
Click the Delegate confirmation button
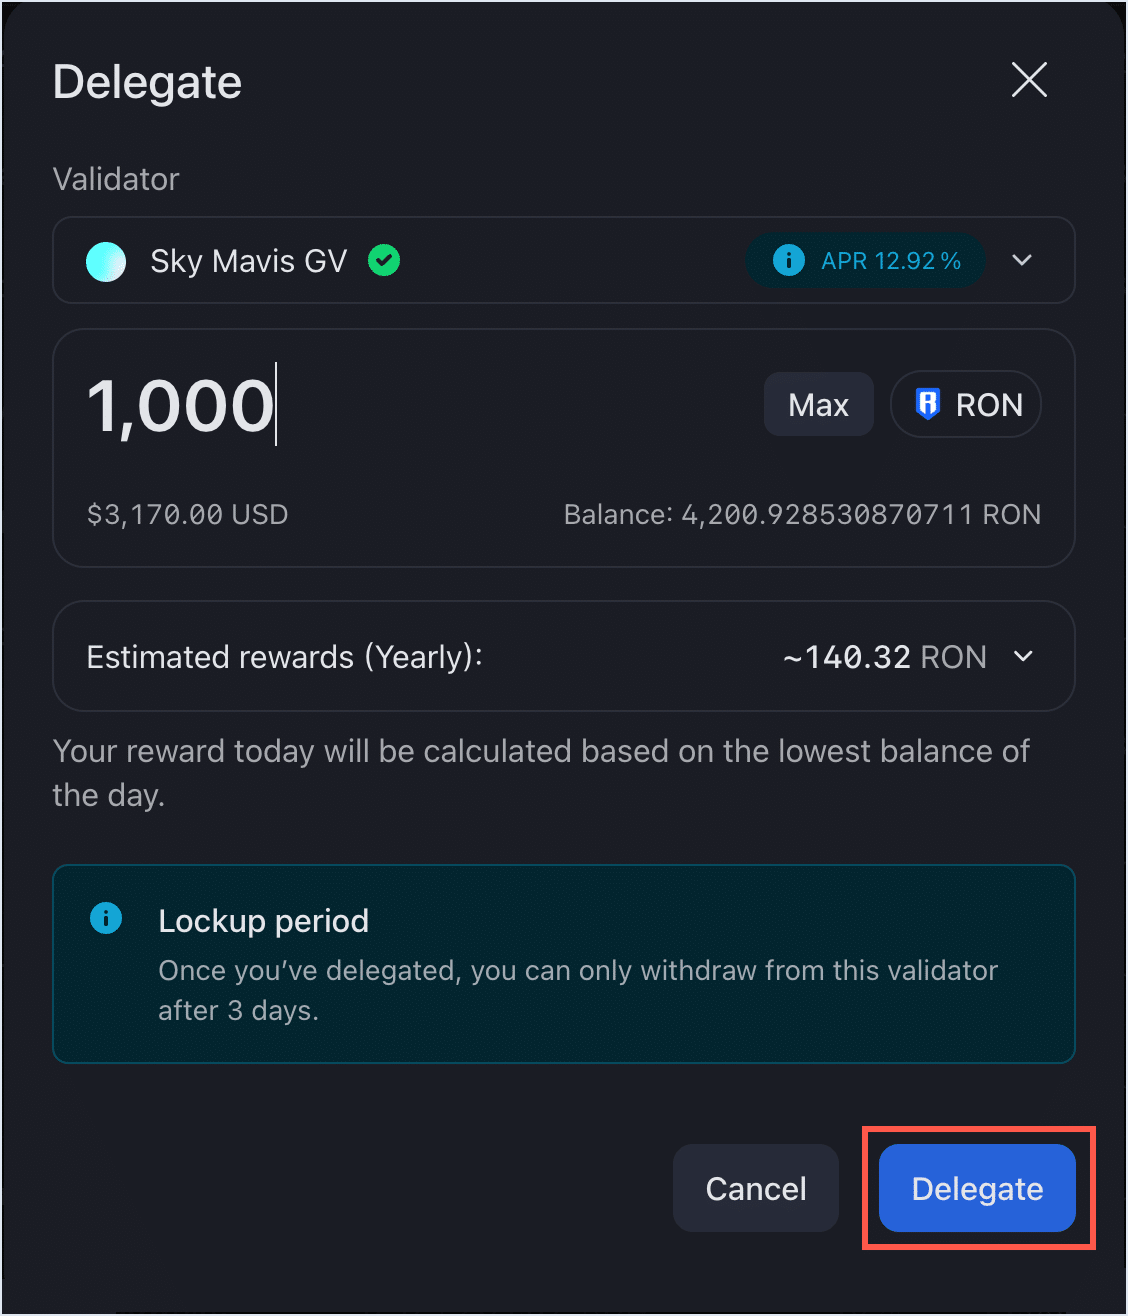click(x=976, y=1189)
